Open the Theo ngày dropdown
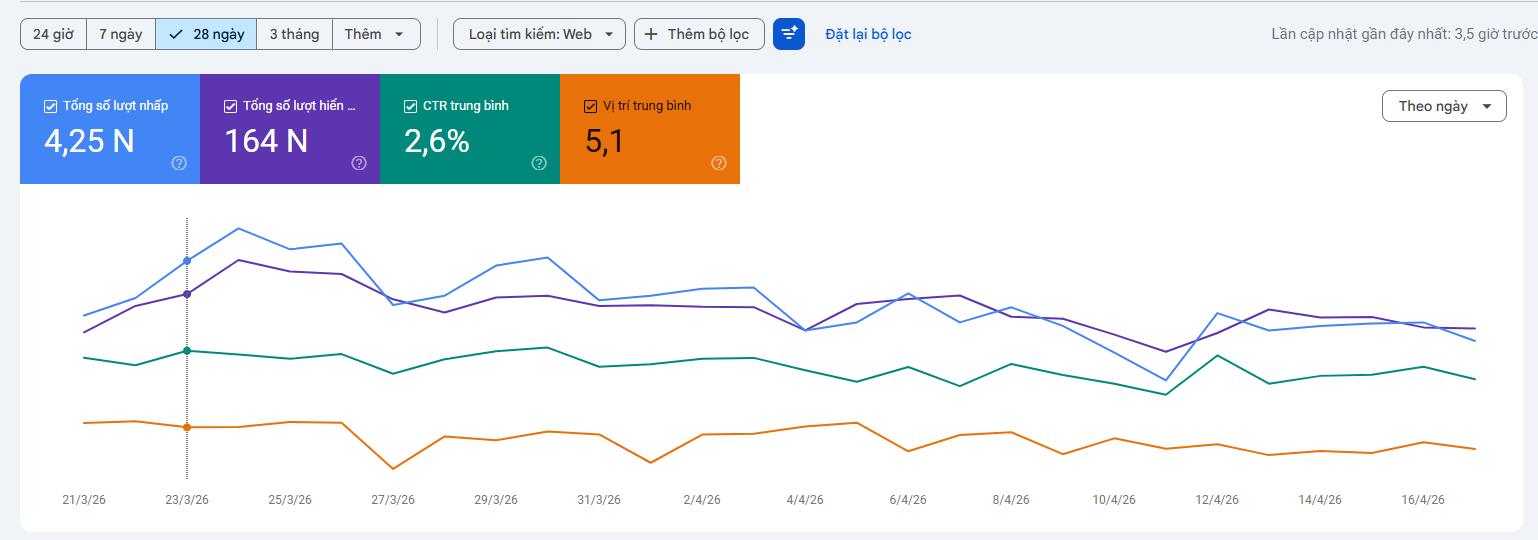The width and height of the screenshot is (1538, 540). coord(1443,106)
